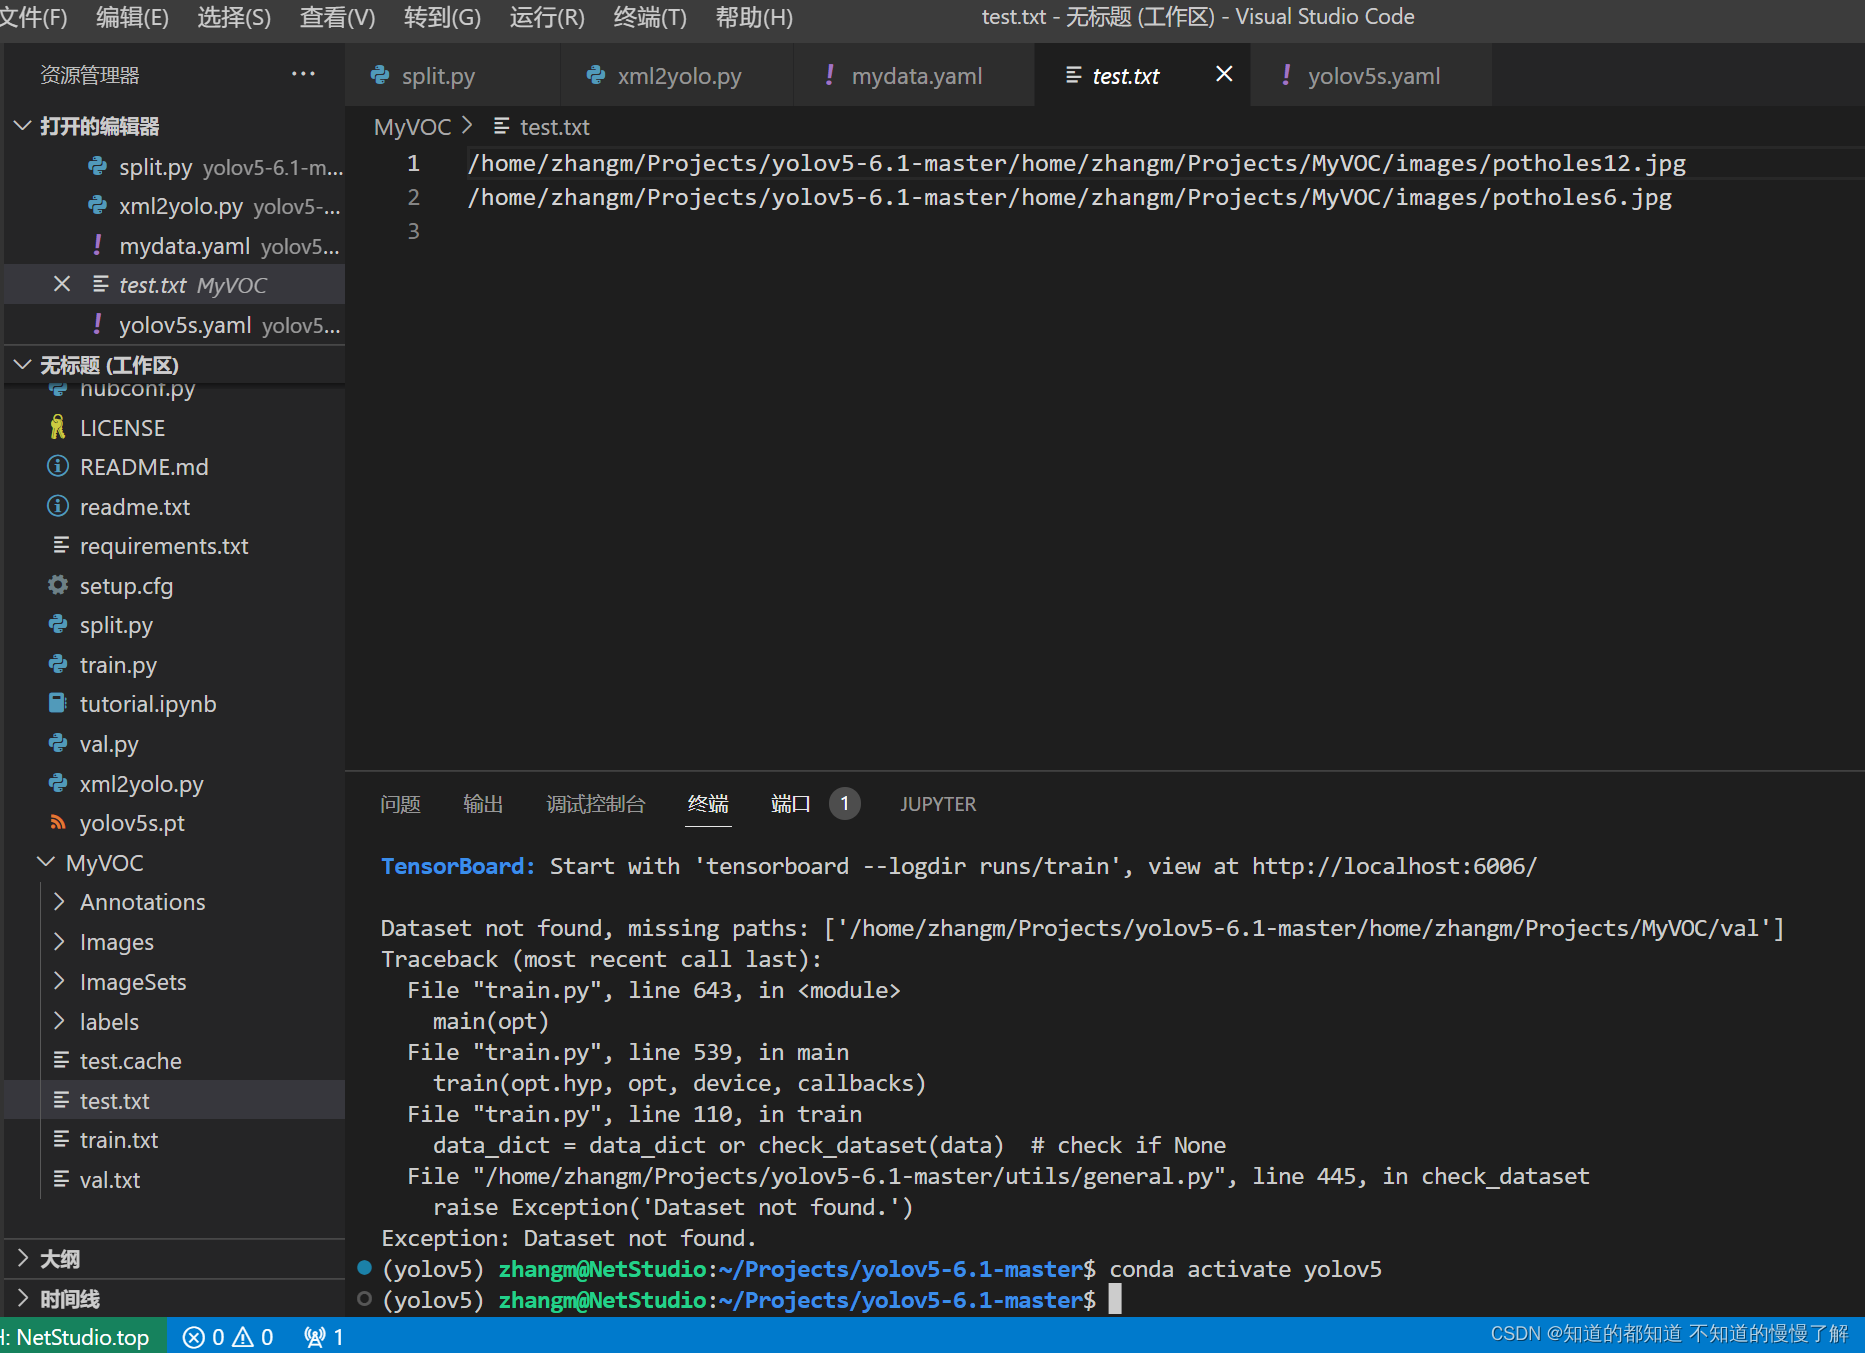Screen dimensions: 1865x1353
Task: Click the ports badge showing 1
Action: (x=845, y=804)
